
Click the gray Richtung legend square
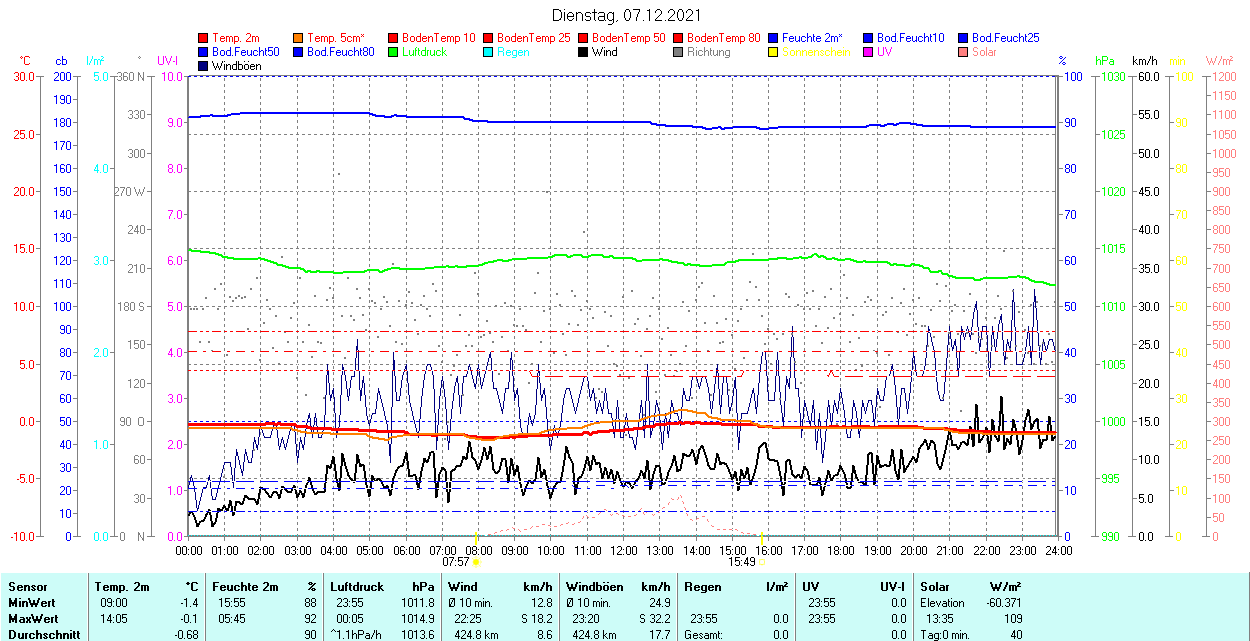click(x=679, y=52)
